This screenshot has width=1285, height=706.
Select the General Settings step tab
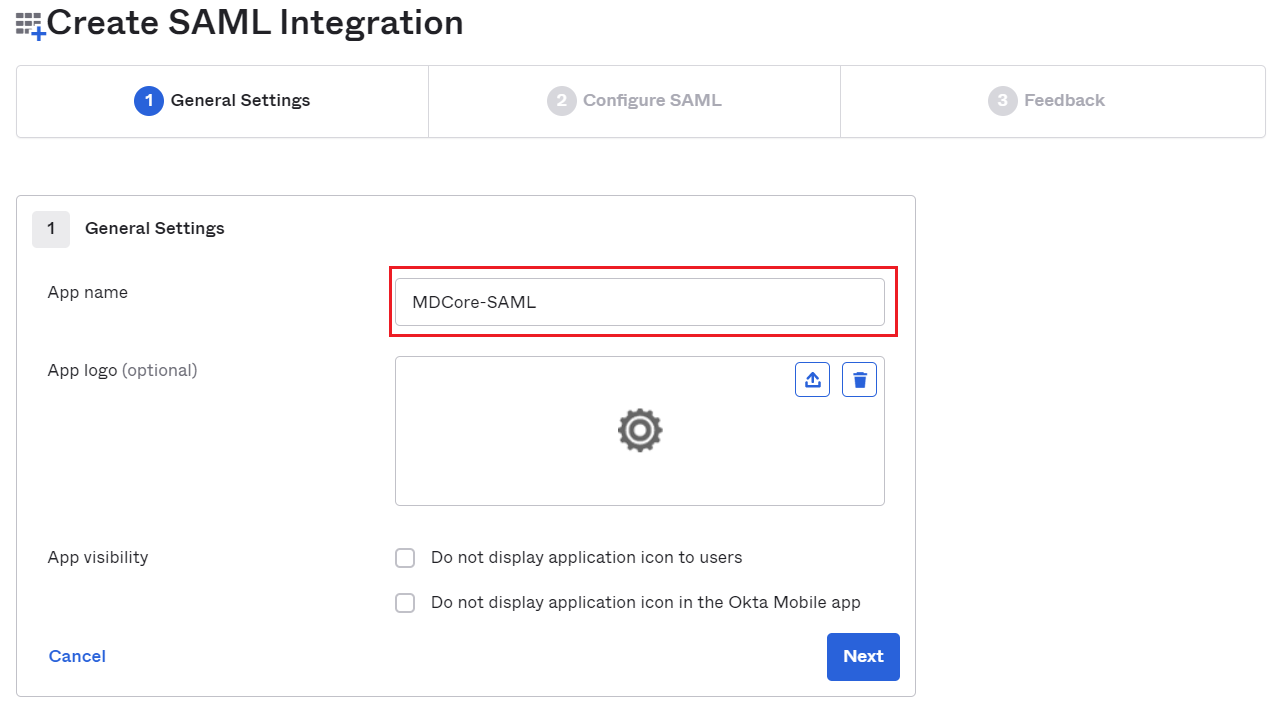click(222, 101)
